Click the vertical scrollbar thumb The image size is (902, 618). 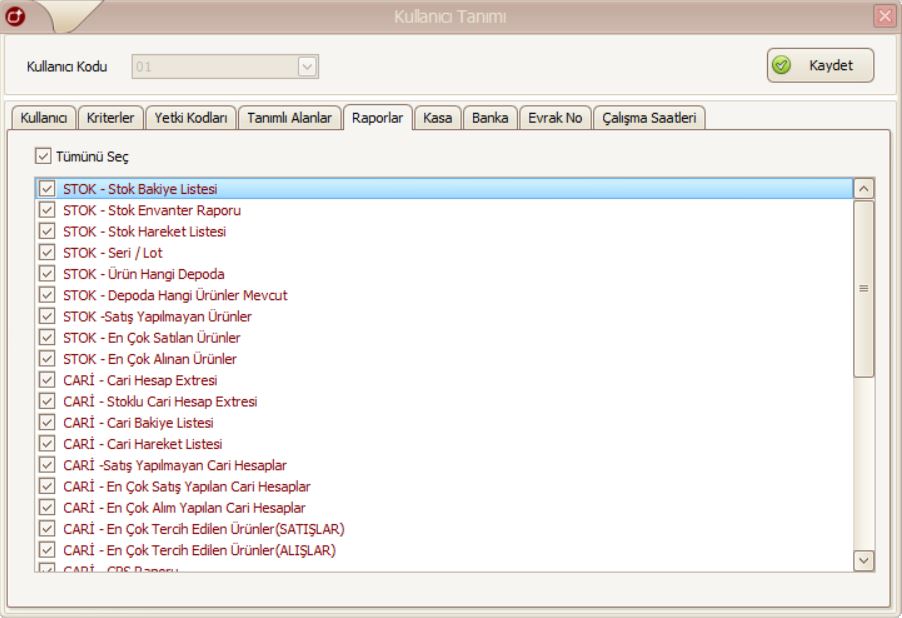click(x=863, y=288)
